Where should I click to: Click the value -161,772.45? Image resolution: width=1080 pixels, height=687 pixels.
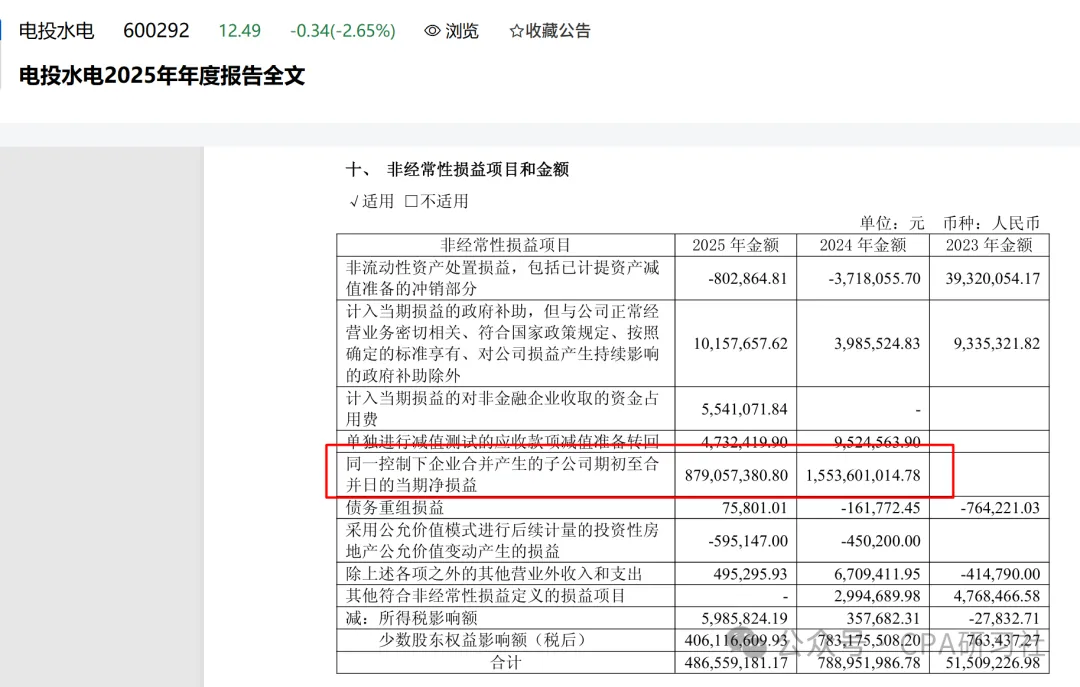click(881, 508)
